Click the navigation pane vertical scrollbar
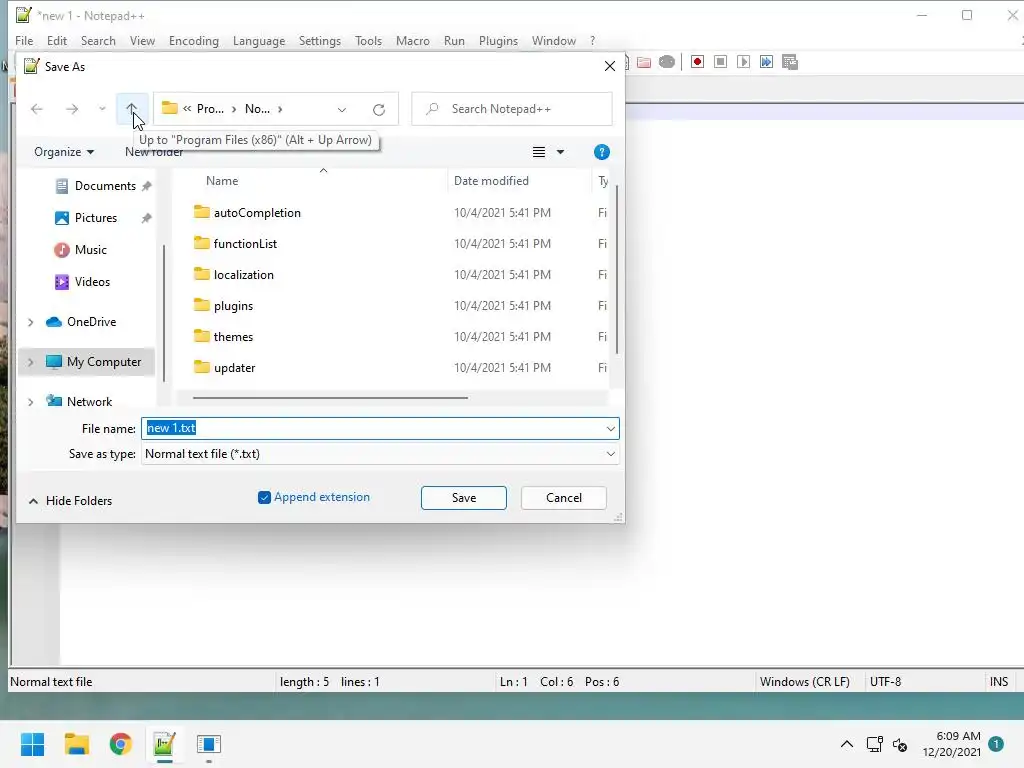This screenshot has height=768, width=1024. 164,313
